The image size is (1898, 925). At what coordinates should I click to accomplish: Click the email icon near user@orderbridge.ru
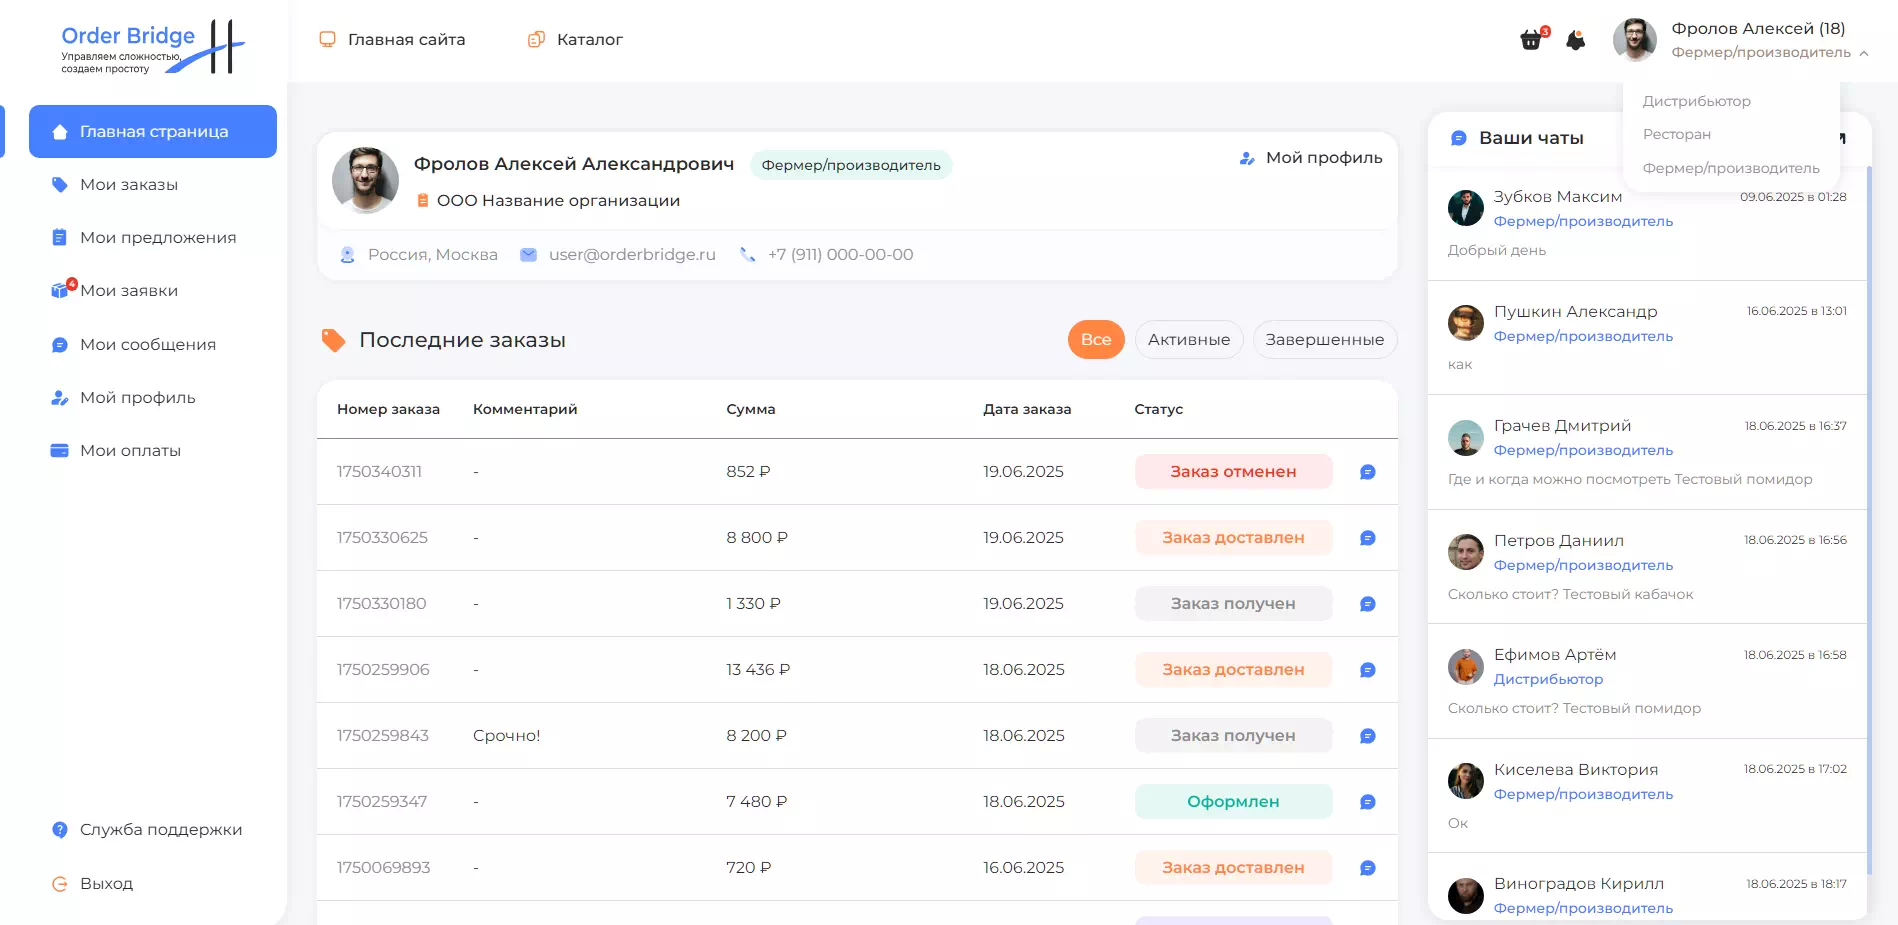pos(528,255)
